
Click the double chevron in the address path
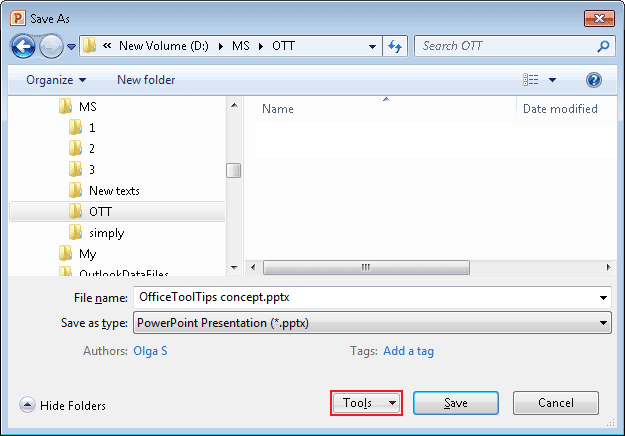pos(107,46)
